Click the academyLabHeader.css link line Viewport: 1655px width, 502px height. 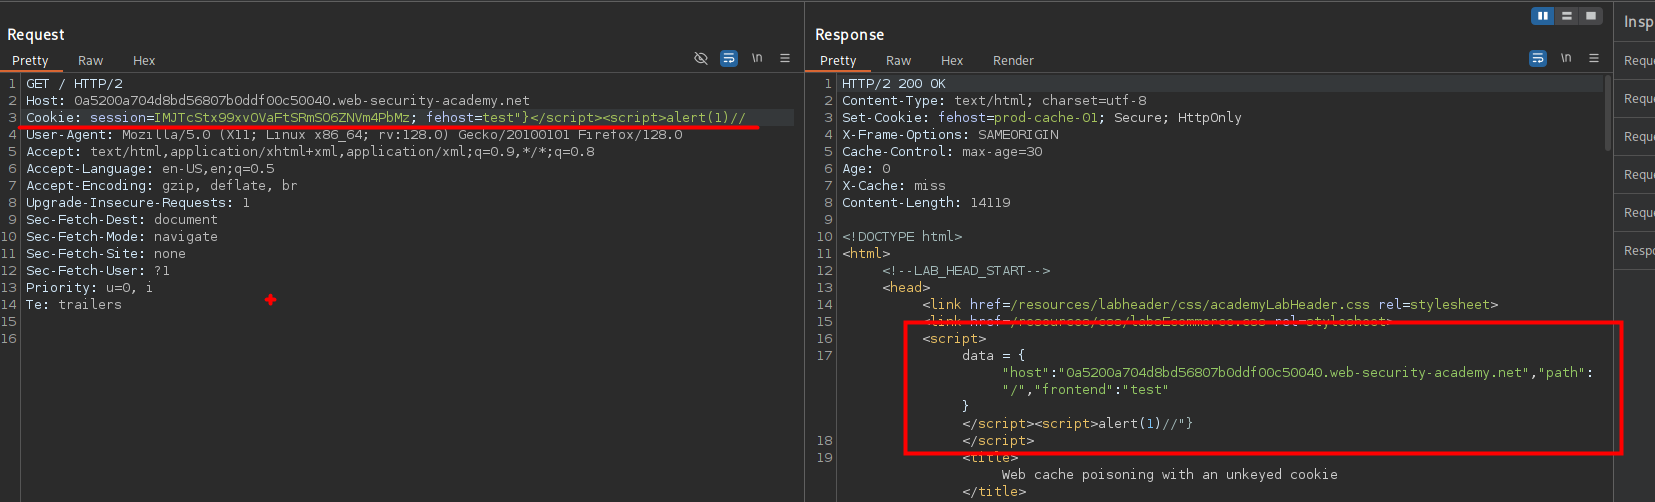point(1210,305)
